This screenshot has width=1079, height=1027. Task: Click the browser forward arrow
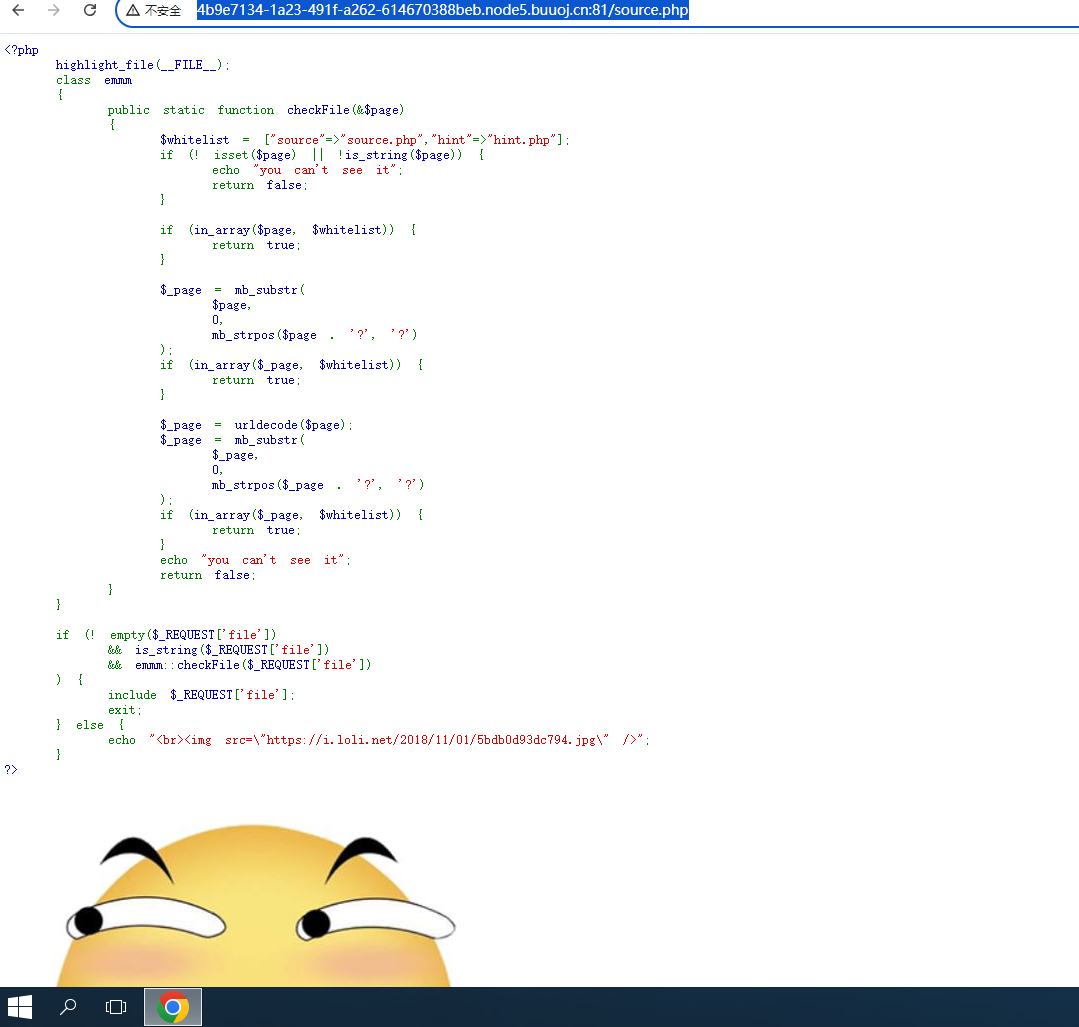click(54, 10)
